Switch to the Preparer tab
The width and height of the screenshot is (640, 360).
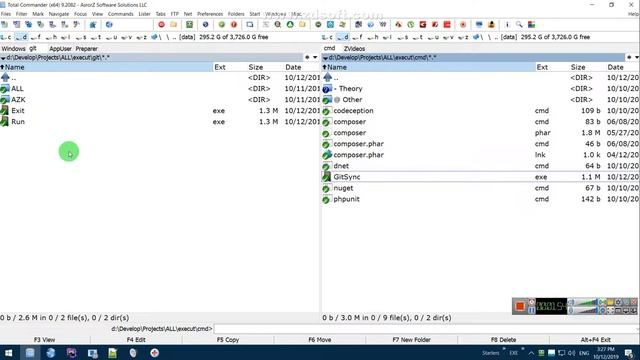pyautogui.click(x=87, y=49)
